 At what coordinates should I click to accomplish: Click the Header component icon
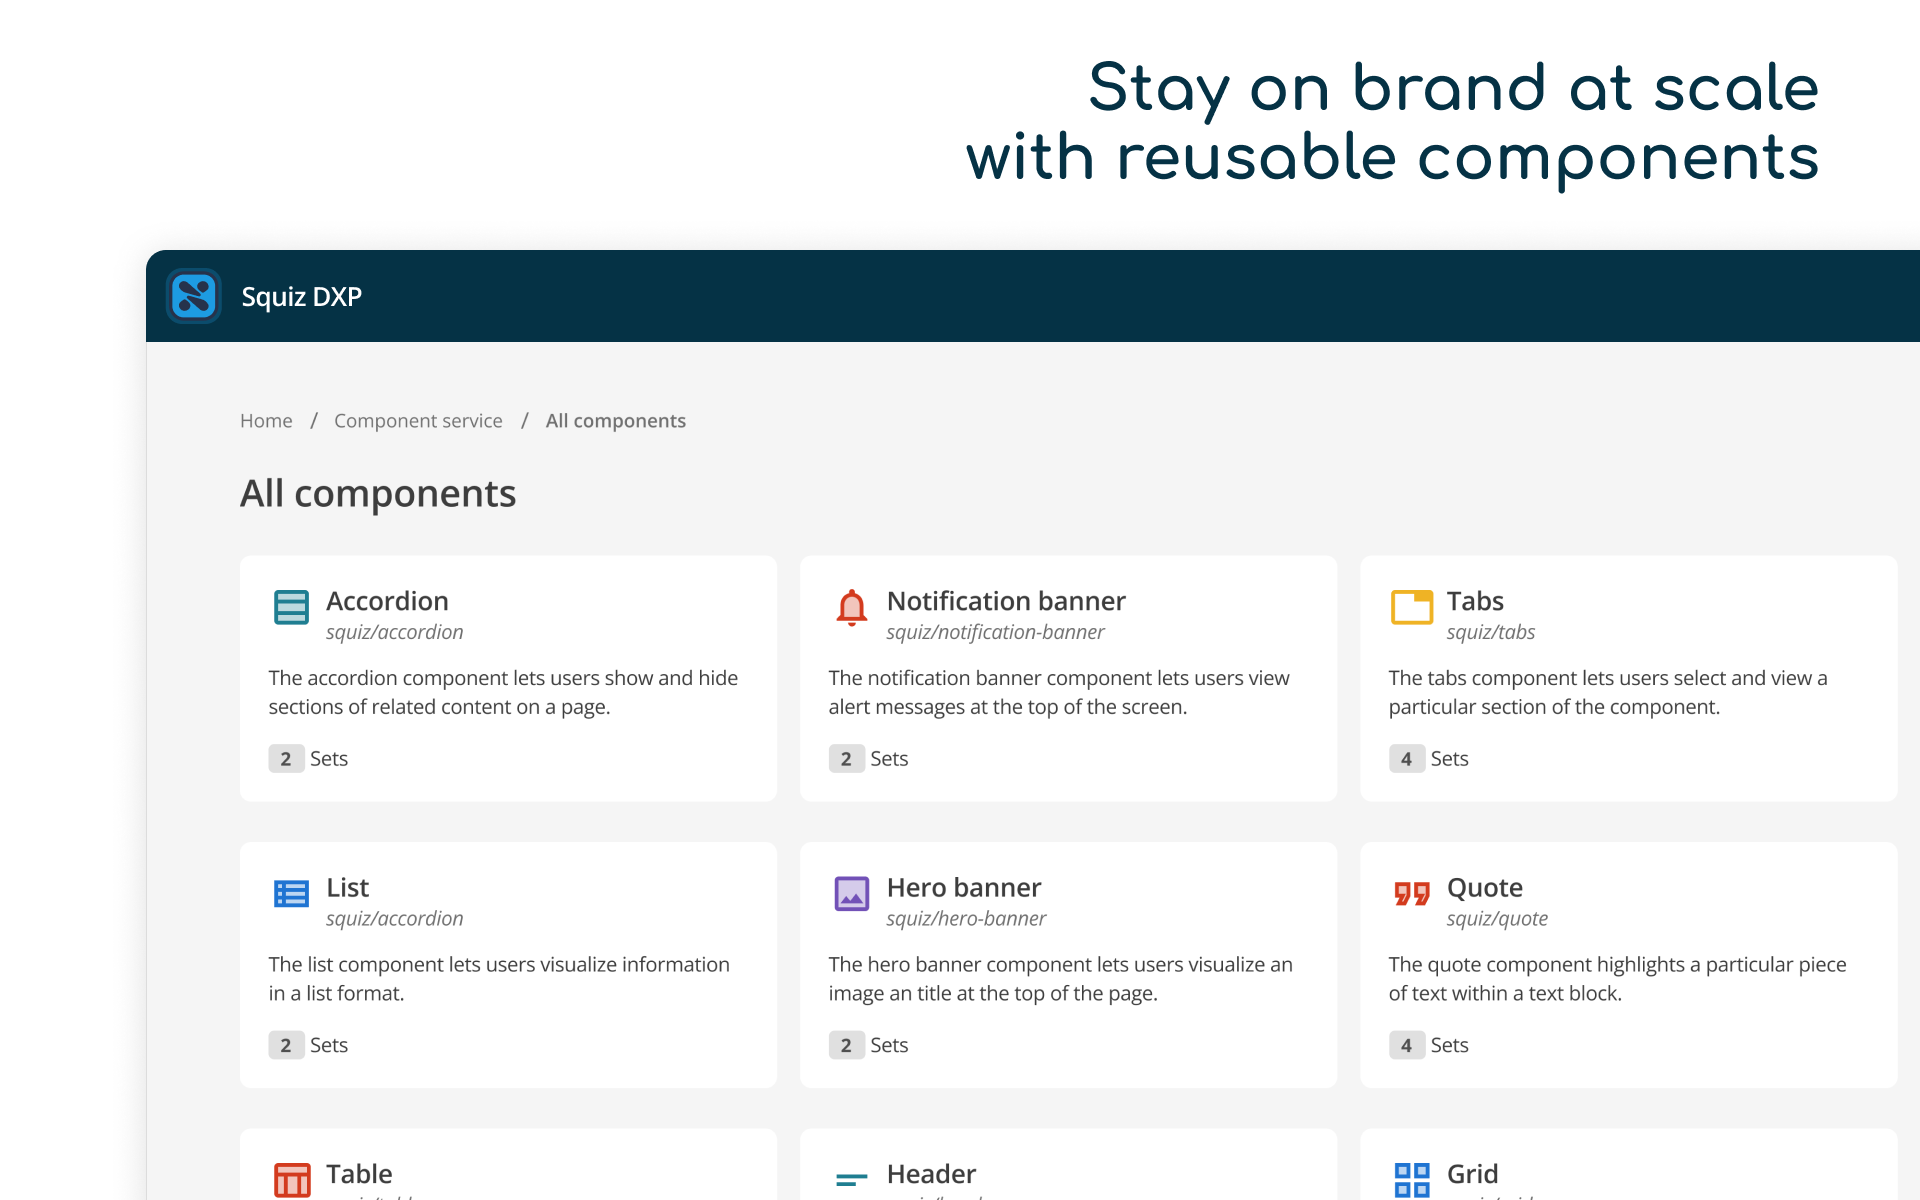coord(851,1180)
